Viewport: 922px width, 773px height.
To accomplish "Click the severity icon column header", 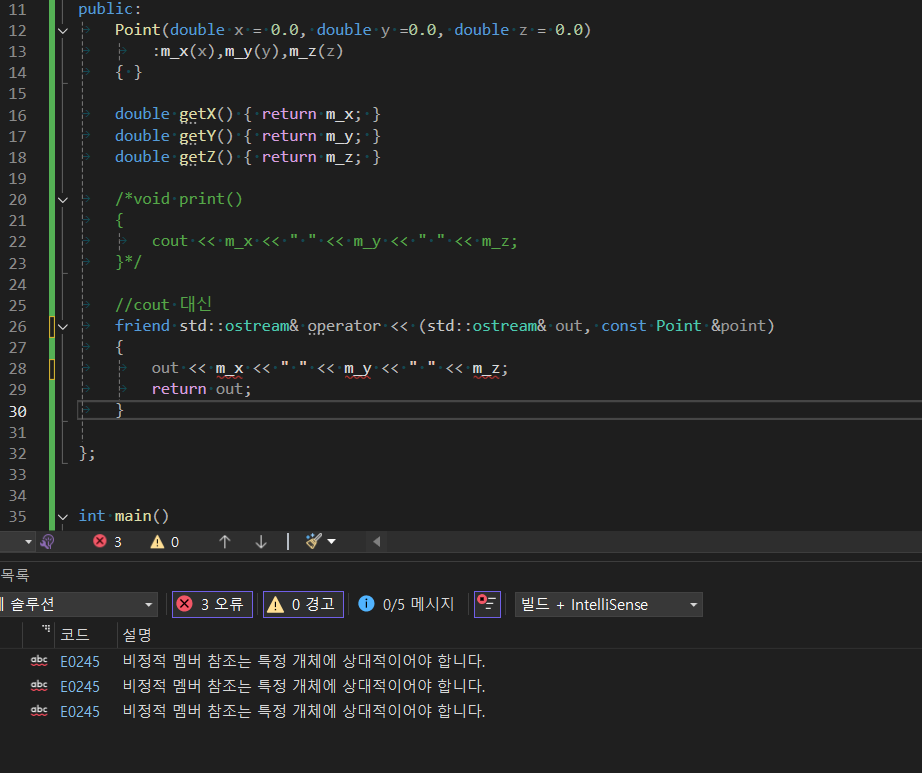I will tap(39, 634).
